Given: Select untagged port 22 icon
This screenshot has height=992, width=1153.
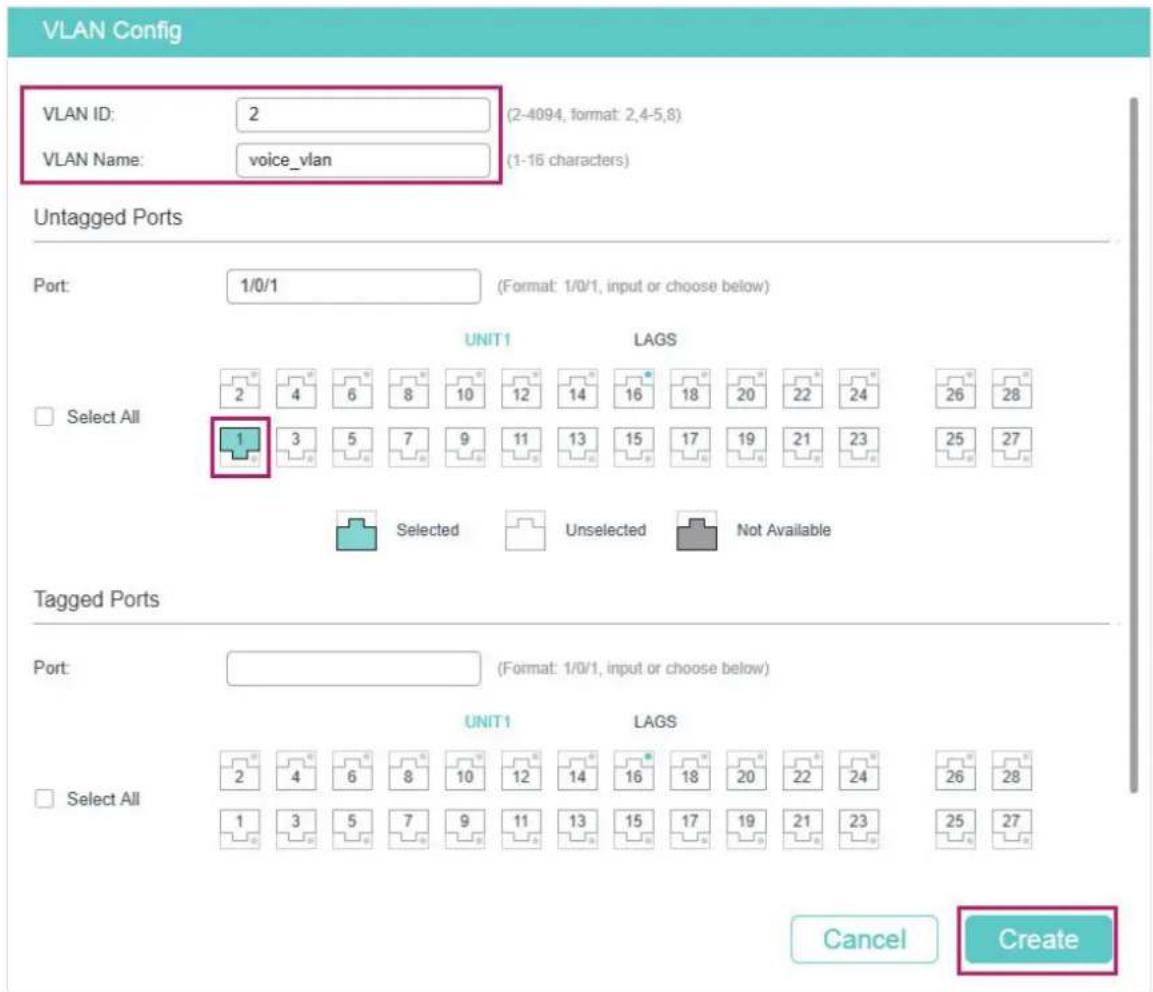Looking at the screenshot, I should point(802,388).
